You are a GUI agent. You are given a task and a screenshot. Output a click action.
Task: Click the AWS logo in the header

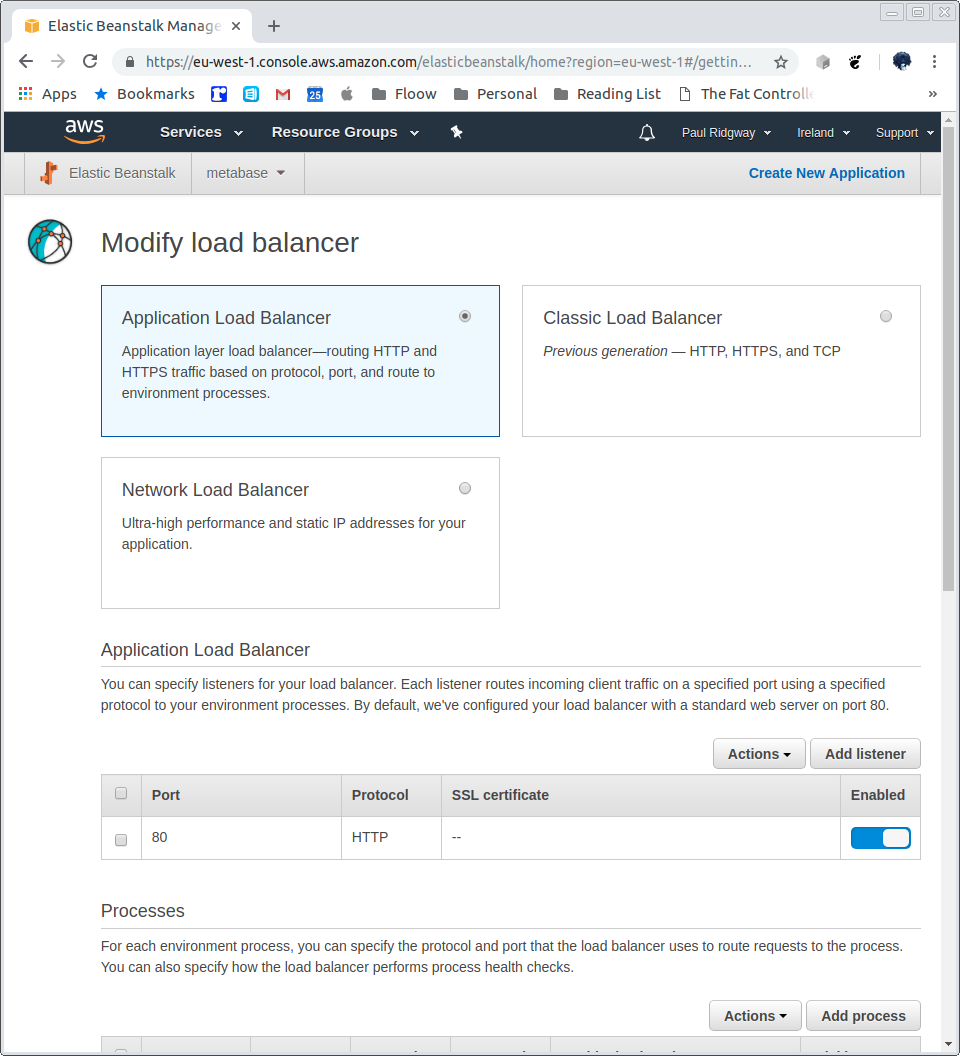[x=85, y=131]
